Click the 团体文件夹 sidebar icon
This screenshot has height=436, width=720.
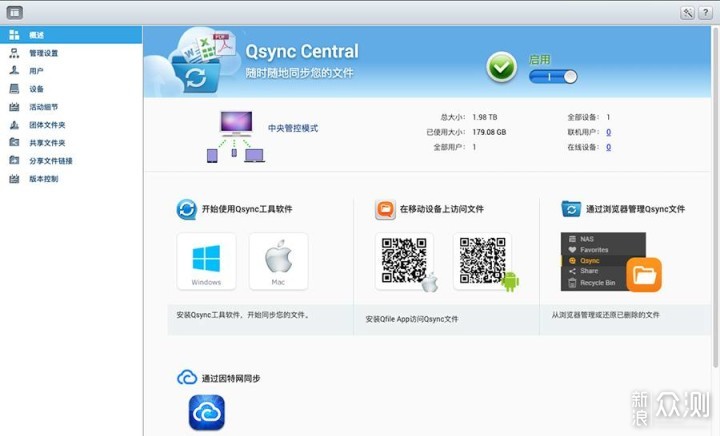[x=14, y=124]
